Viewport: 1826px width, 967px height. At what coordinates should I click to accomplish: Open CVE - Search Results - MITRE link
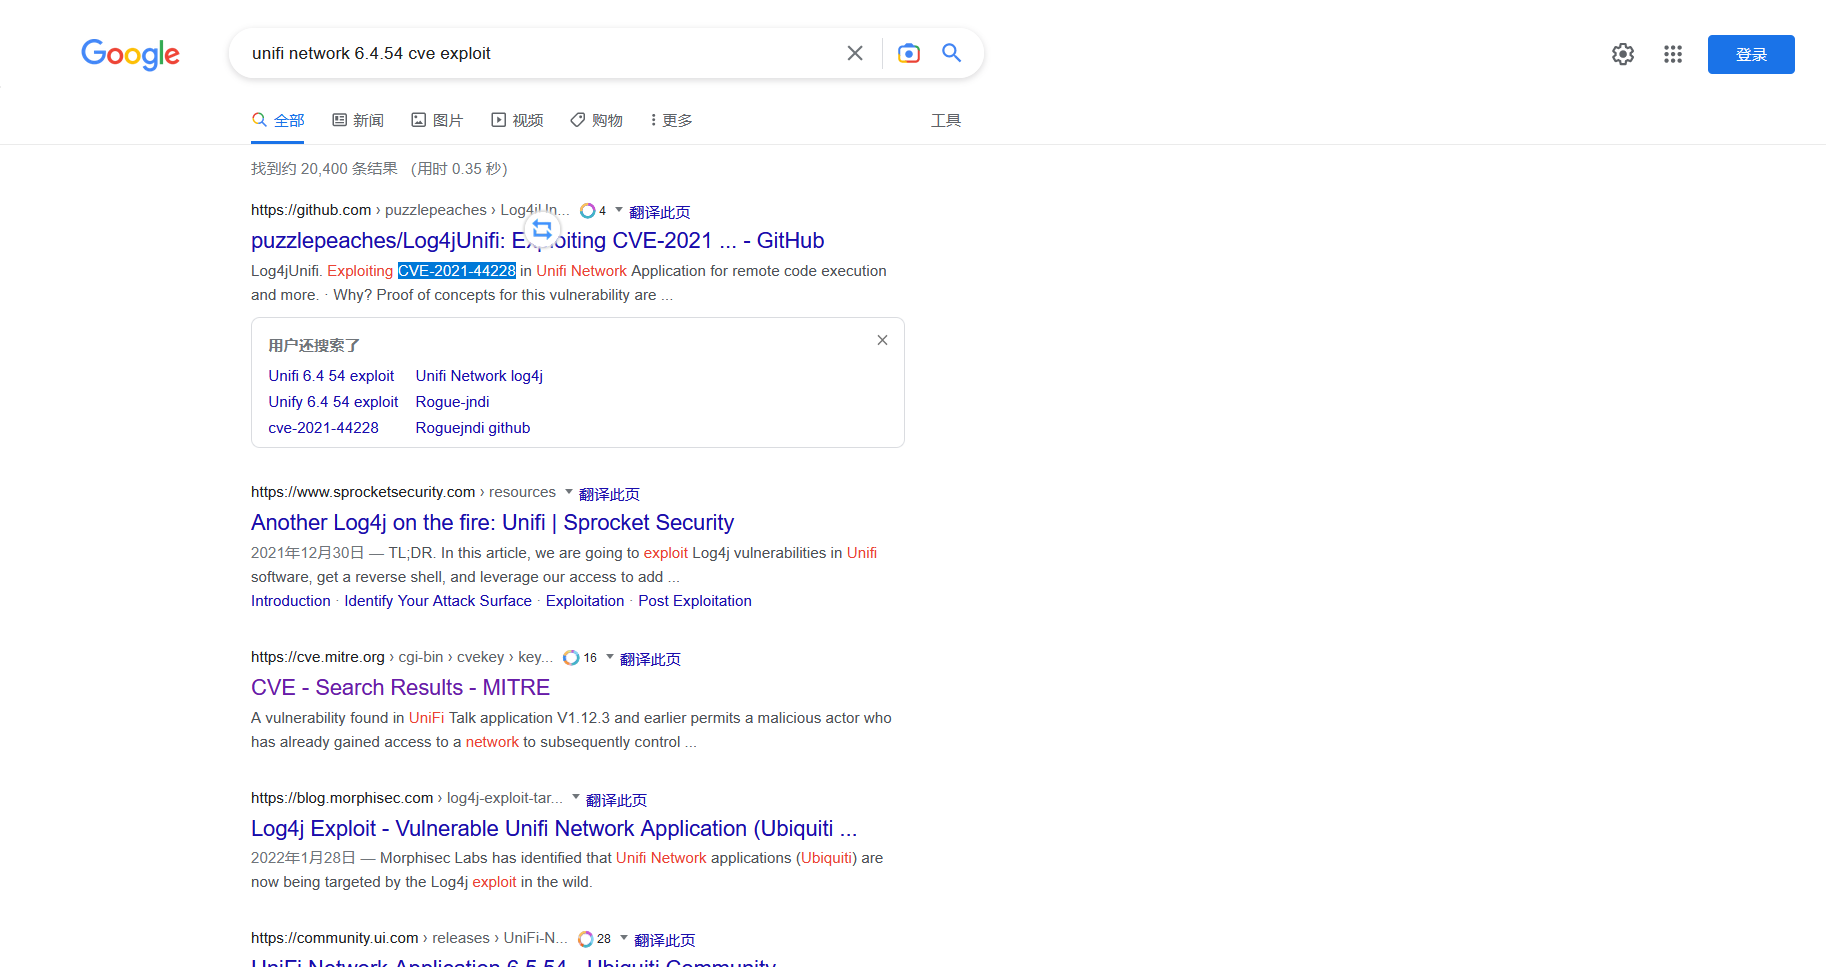[x=400, y=688]
